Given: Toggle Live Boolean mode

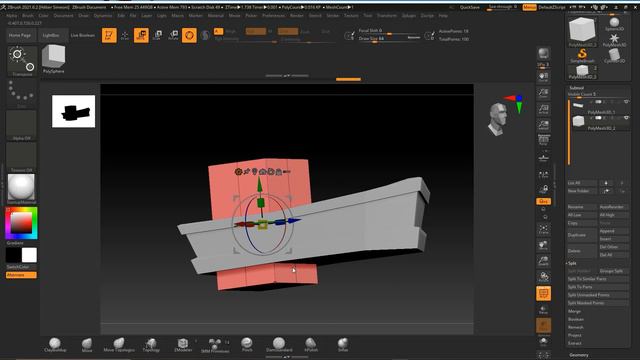Looking at the screenshot, I should 83,36.
